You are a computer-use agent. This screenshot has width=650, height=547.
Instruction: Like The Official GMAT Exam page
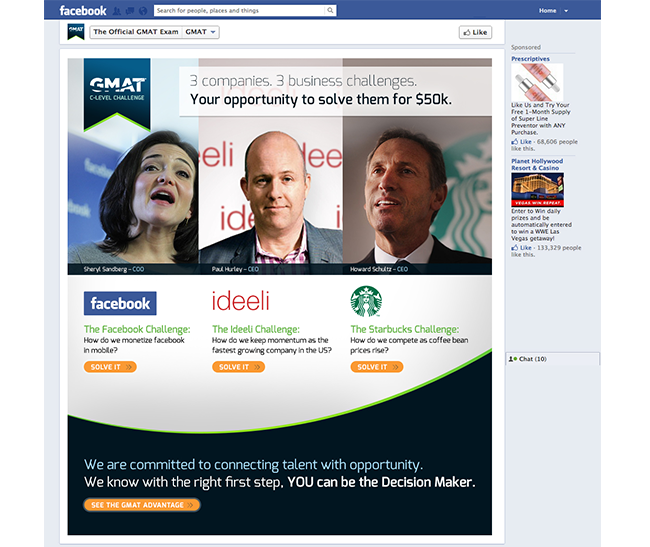(x=475, y=32)
